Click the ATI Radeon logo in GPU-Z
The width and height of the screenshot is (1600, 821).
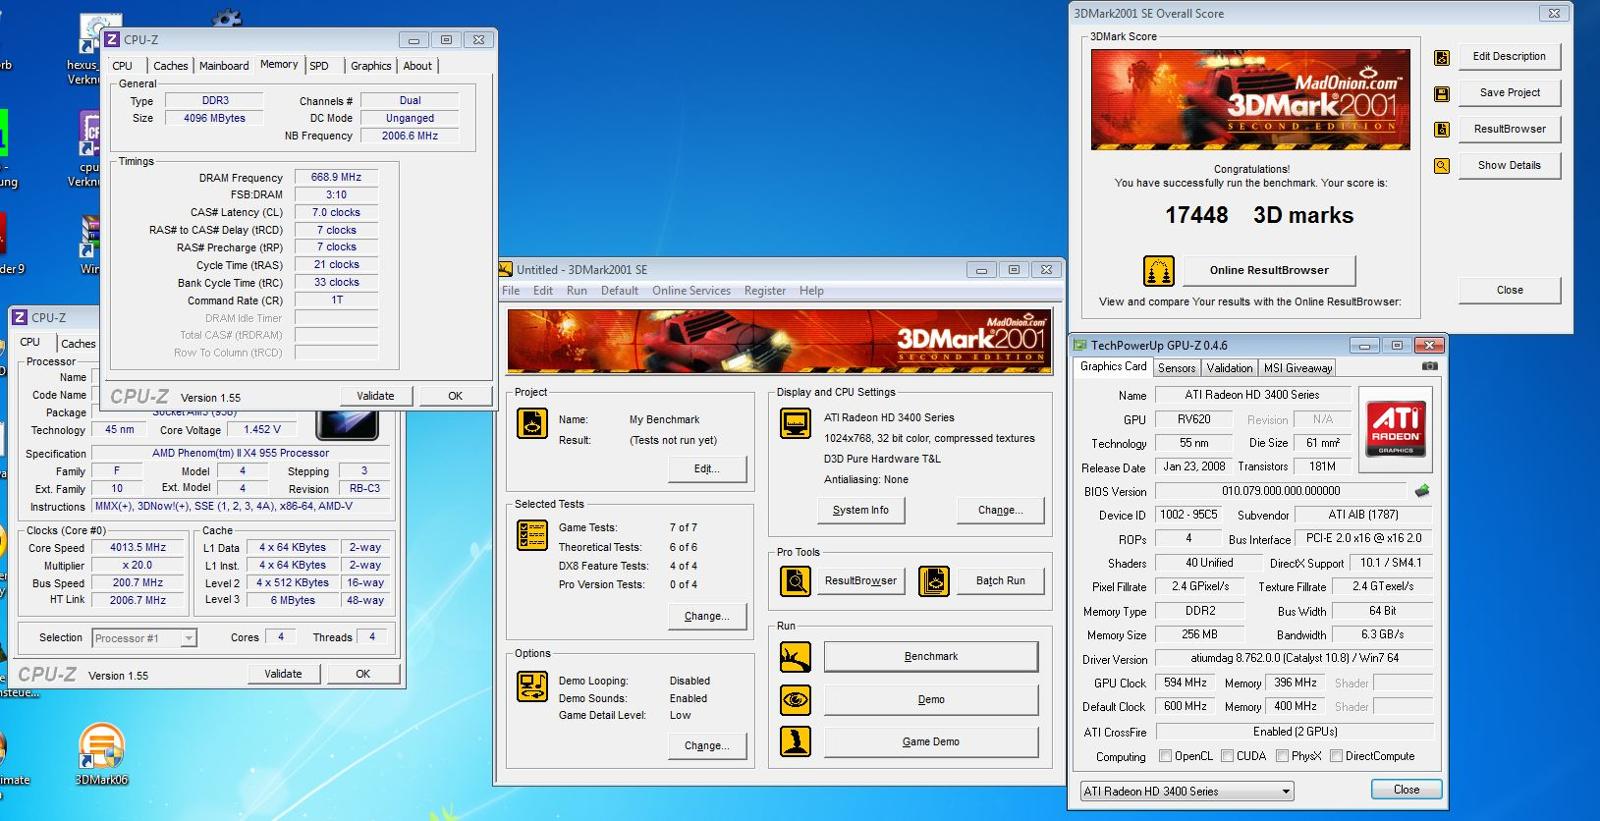[x=1396, y=429]
